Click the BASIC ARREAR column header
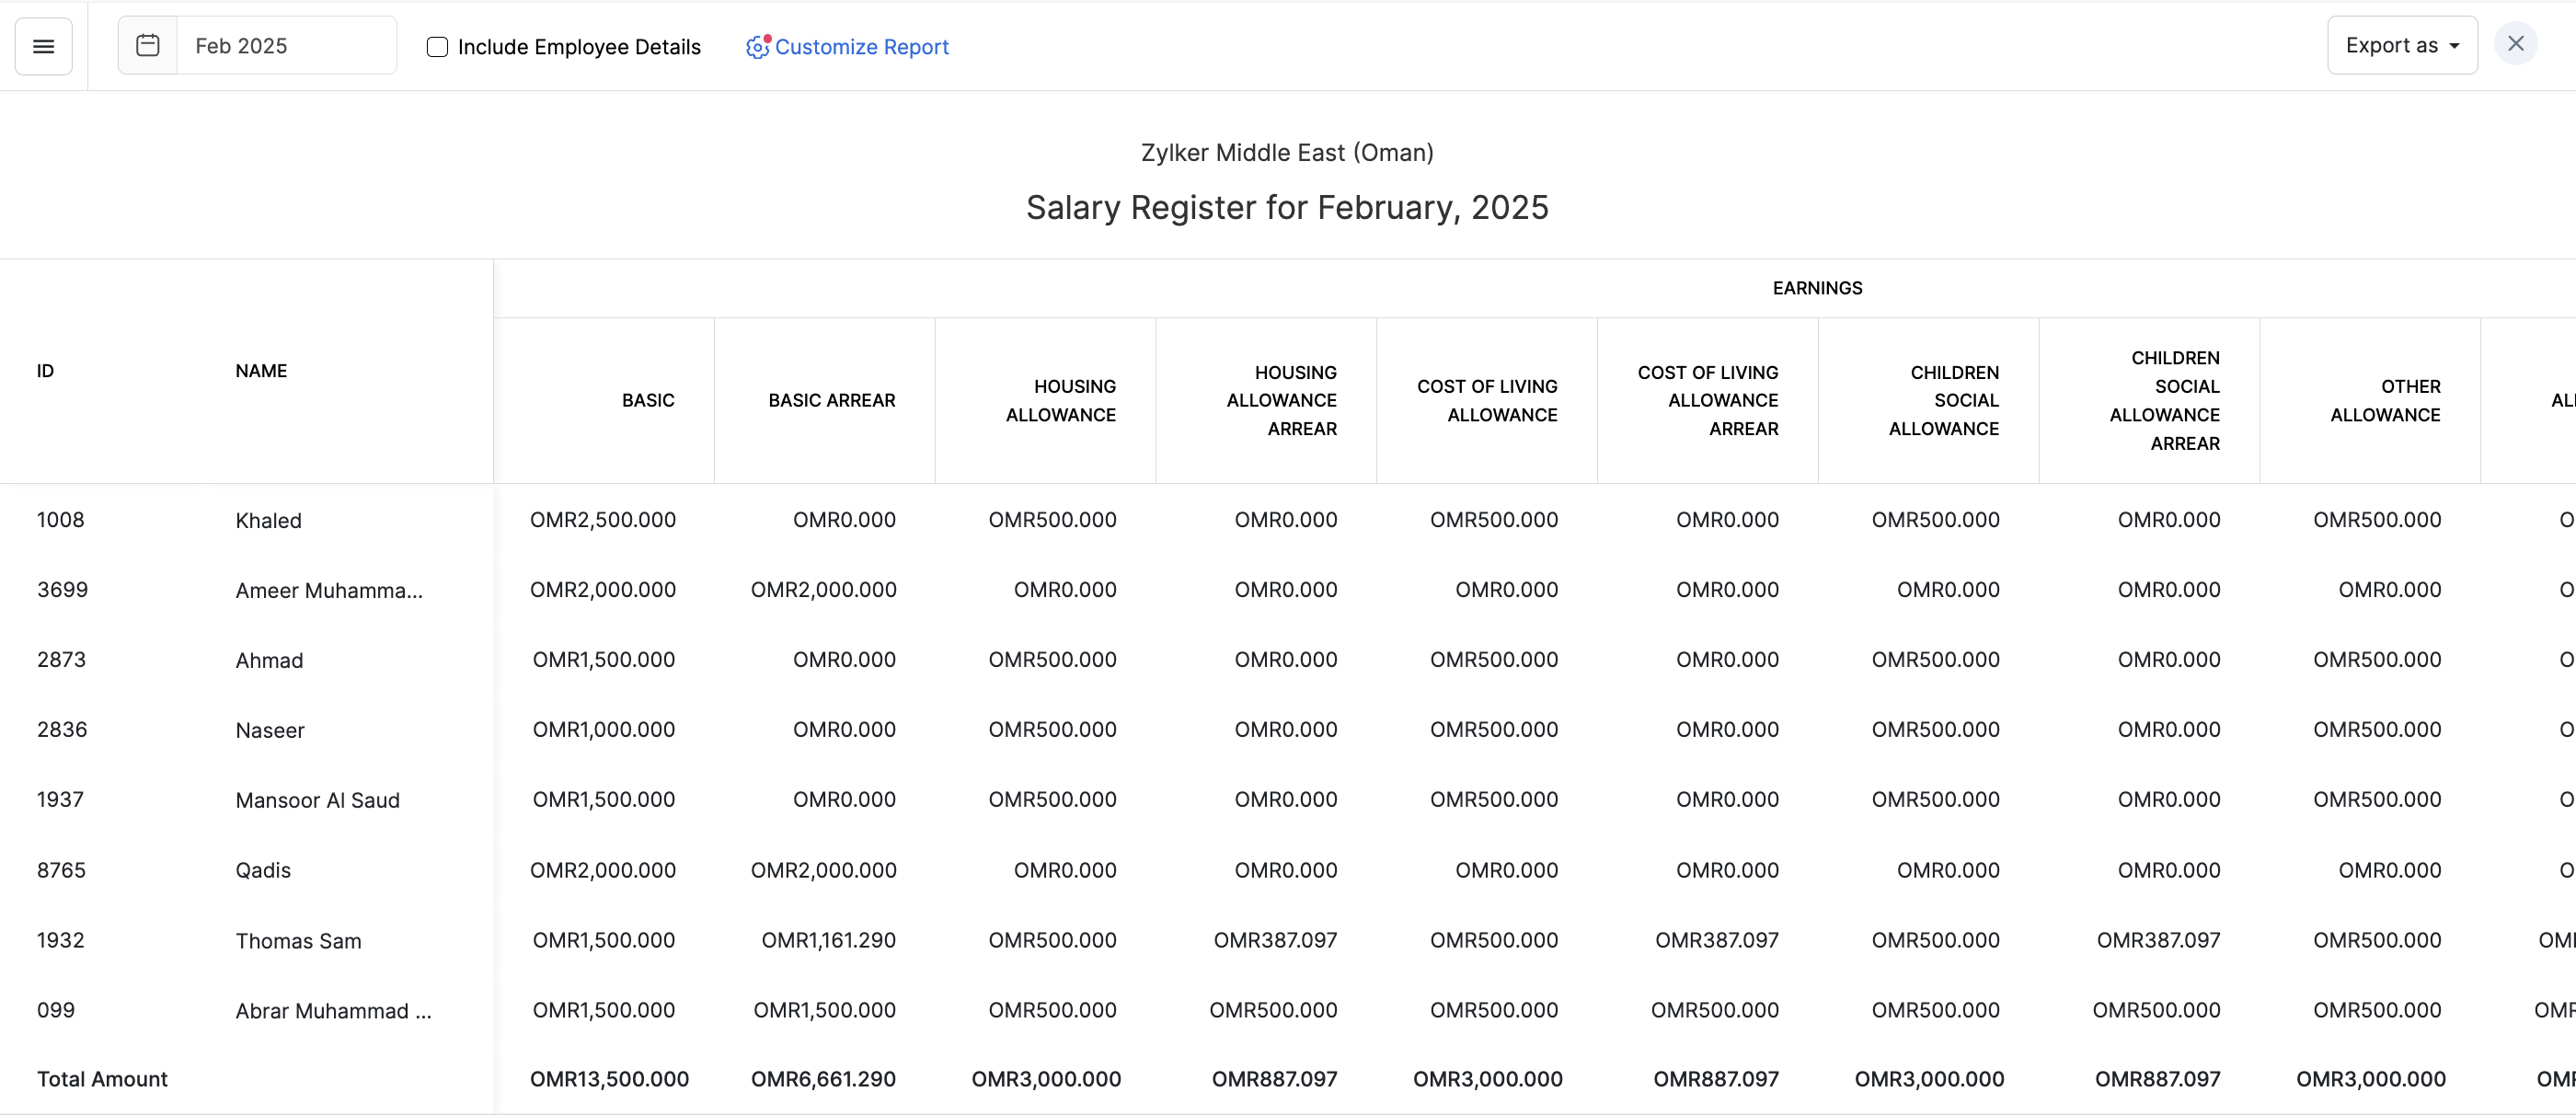This screenshot has width=2576, height=1115. tap(831, 400)
